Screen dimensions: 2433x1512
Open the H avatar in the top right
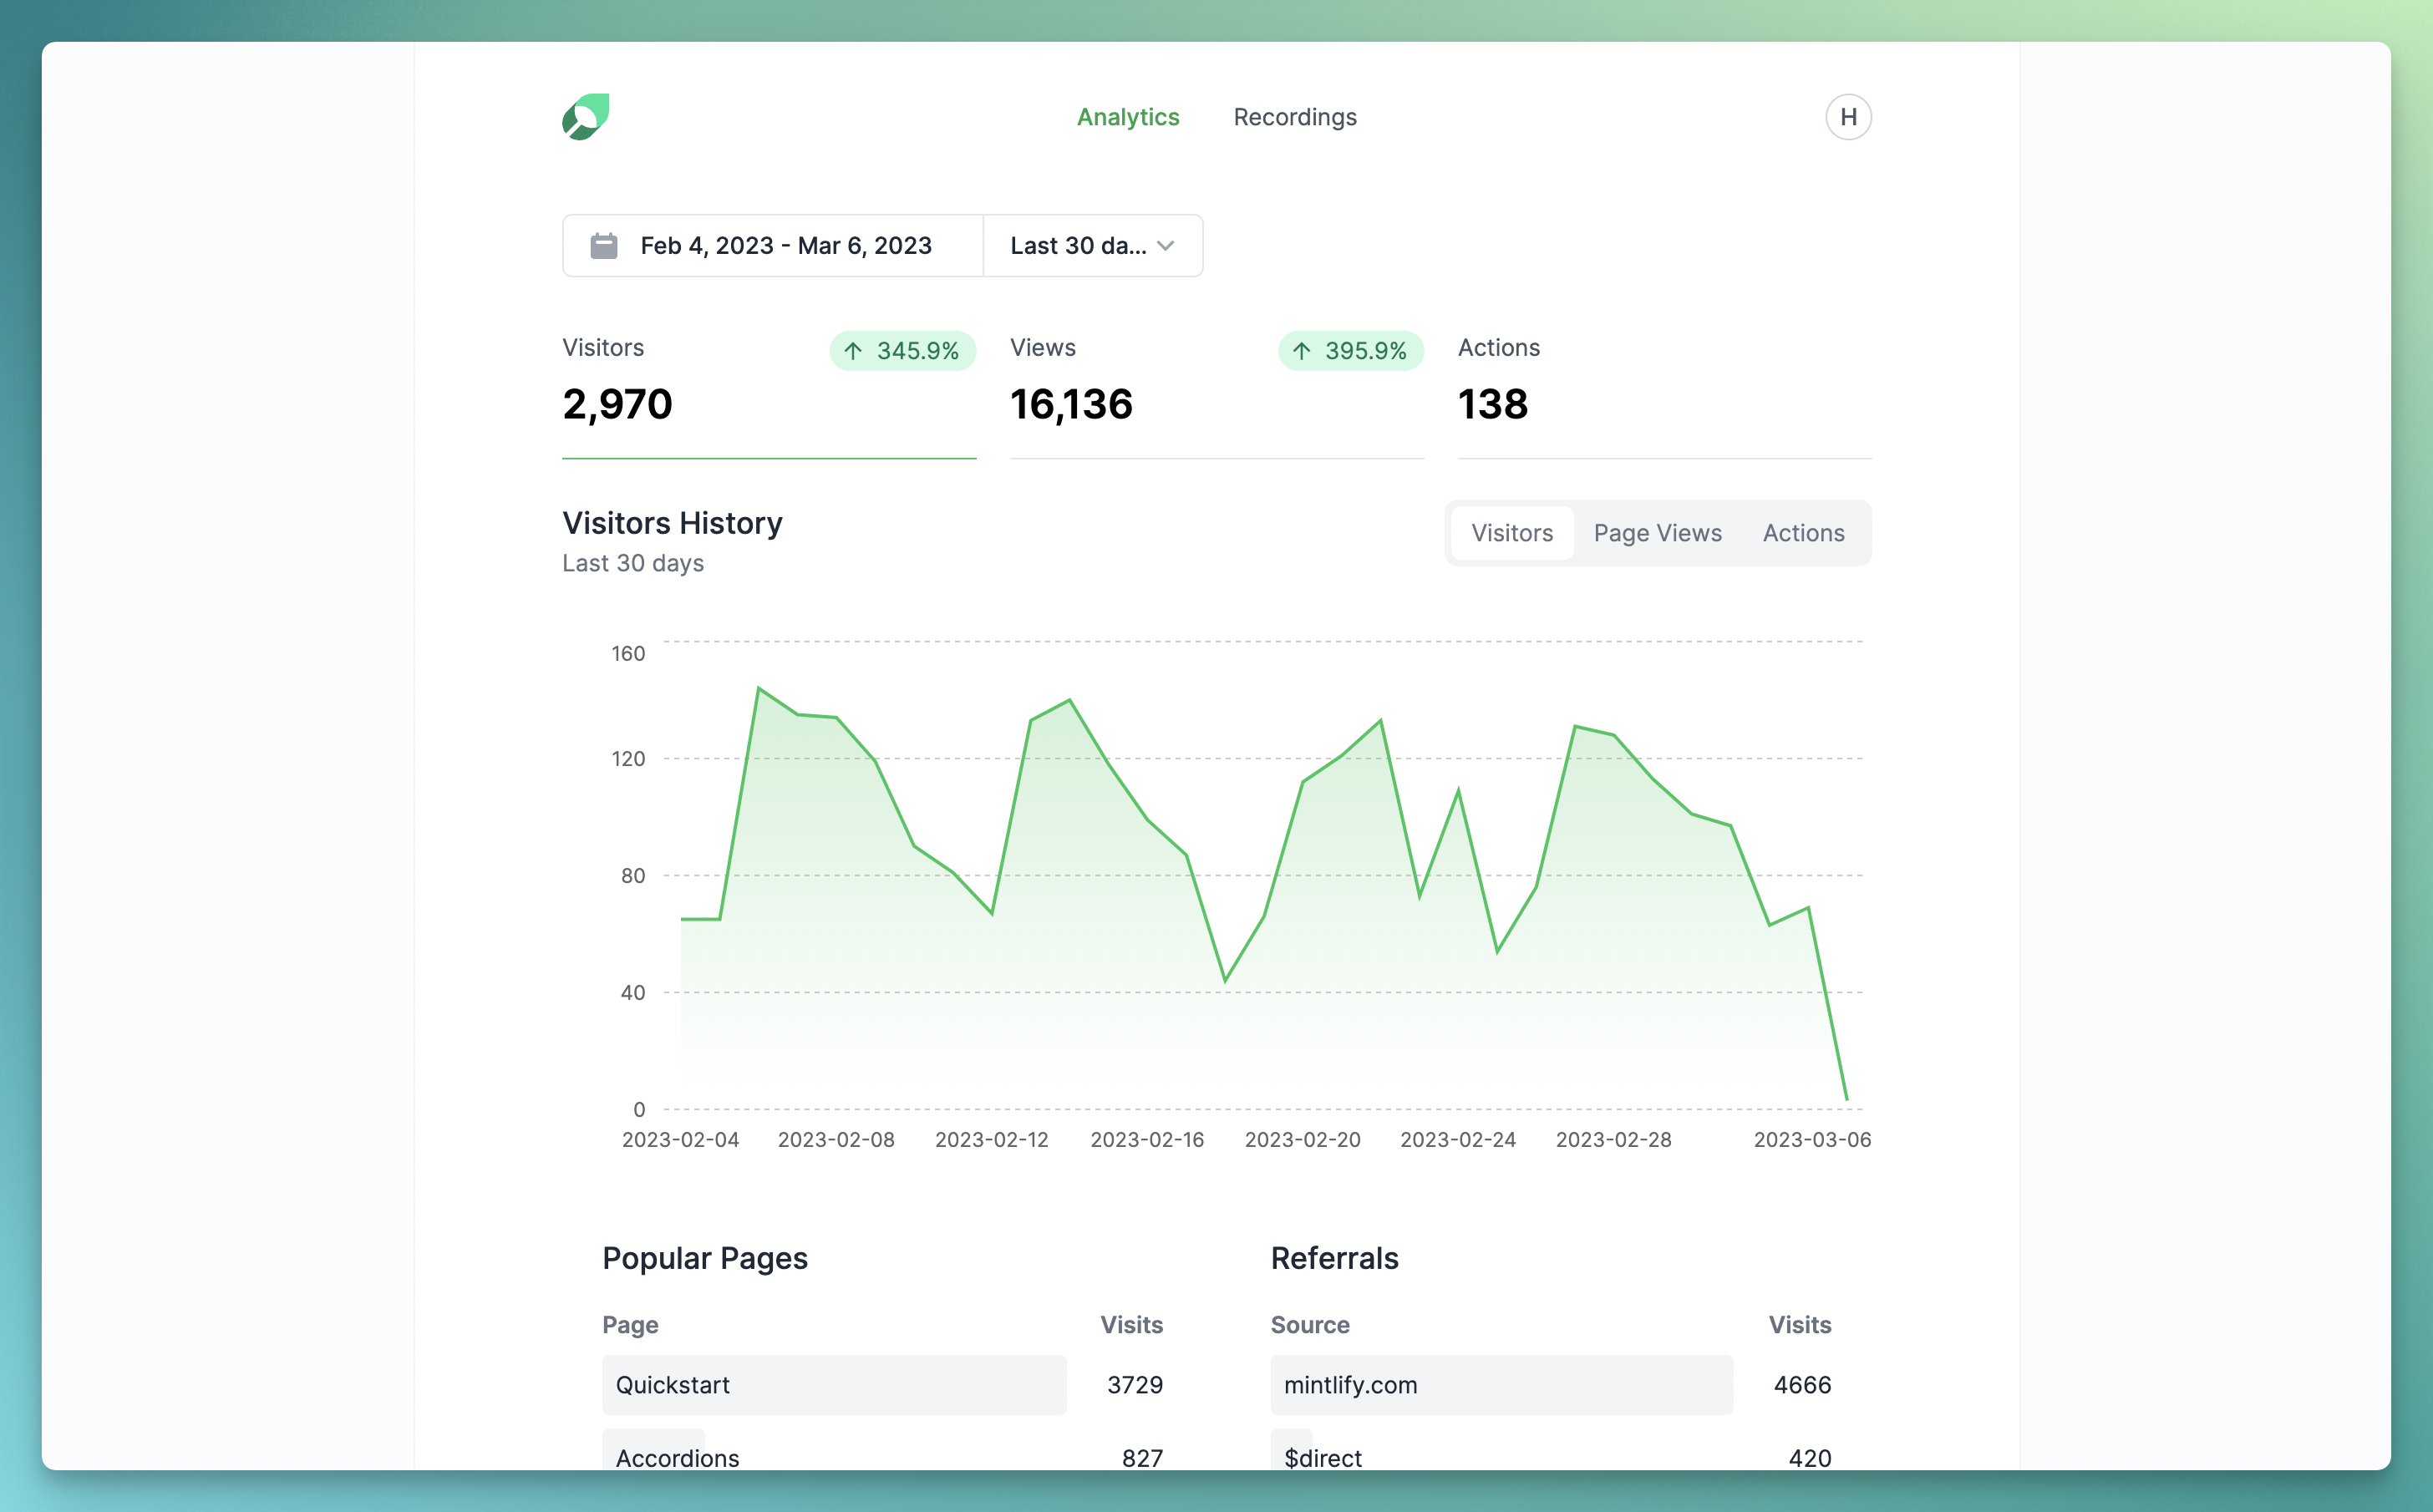tap(1848, 117)
